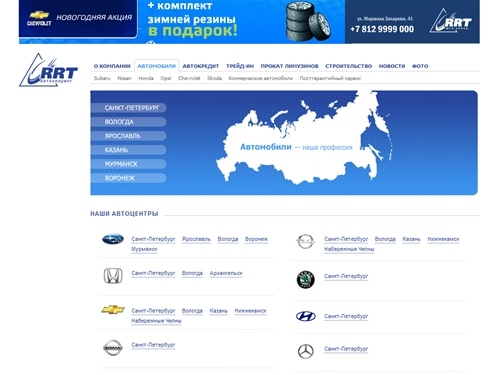Open Chevrolet Казань dealer link

tap(218, 311)
